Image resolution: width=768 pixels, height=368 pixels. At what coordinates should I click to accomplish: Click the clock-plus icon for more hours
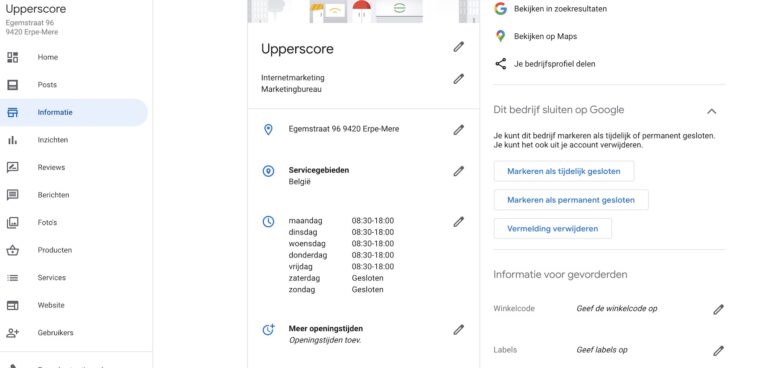(268, 330)
